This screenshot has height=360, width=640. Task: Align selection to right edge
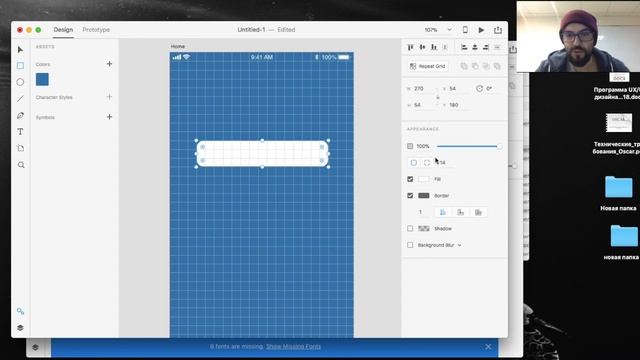(486, 47)
